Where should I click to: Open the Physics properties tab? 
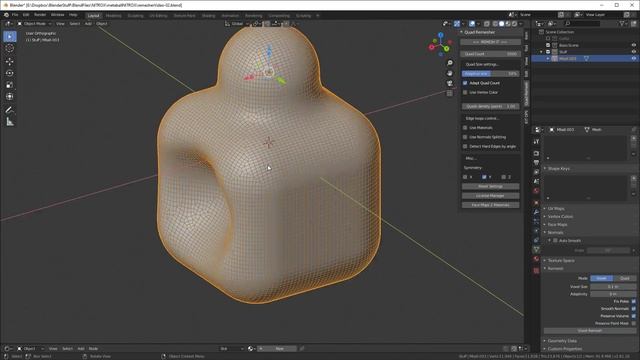click(x=536, y=231)
